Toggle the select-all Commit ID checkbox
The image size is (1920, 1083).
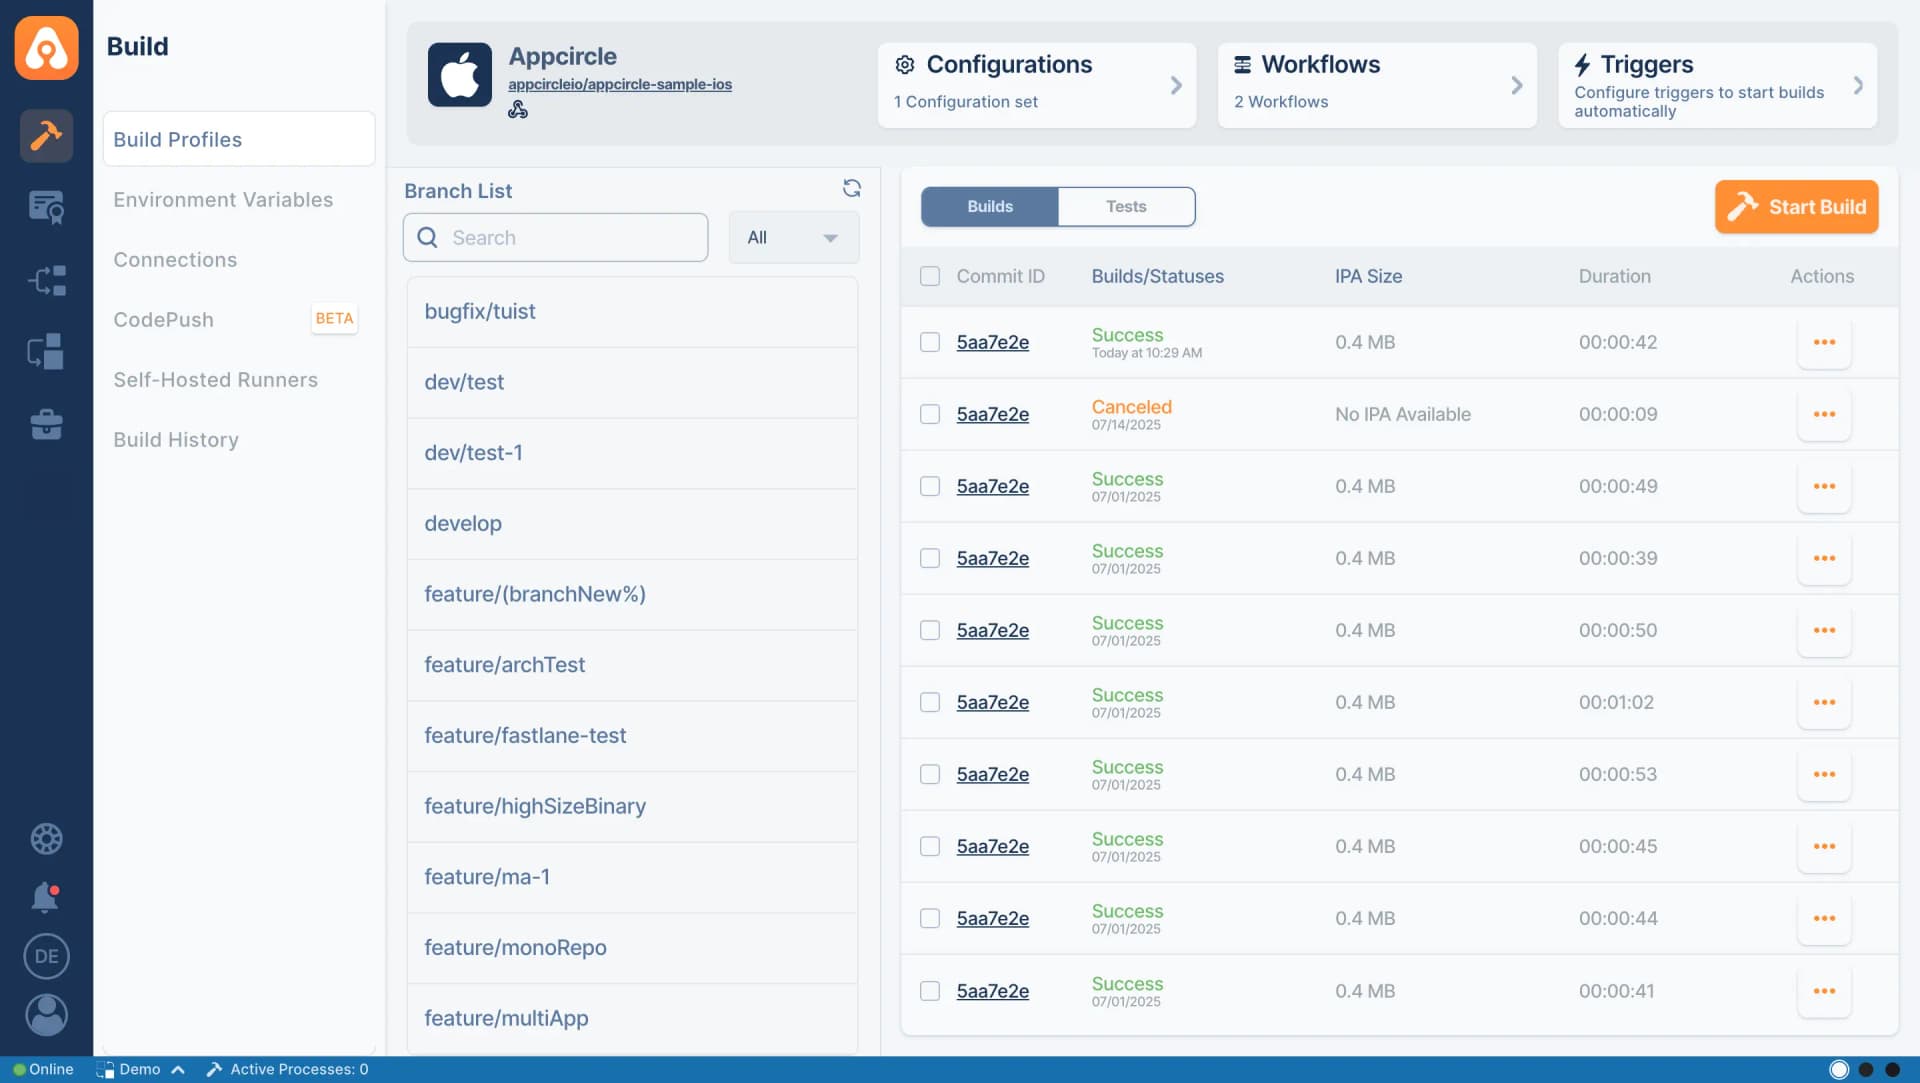pos(930,276)
